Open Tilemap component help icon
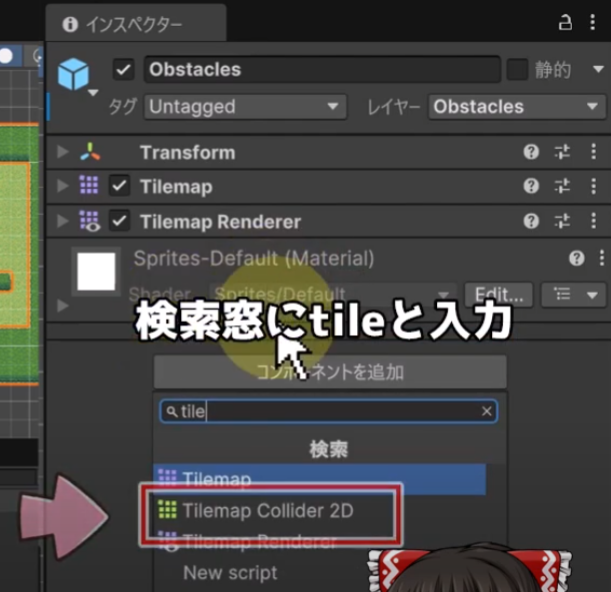Image resolution: width=611 pixels, height=592 pixels. click(531, 186)
